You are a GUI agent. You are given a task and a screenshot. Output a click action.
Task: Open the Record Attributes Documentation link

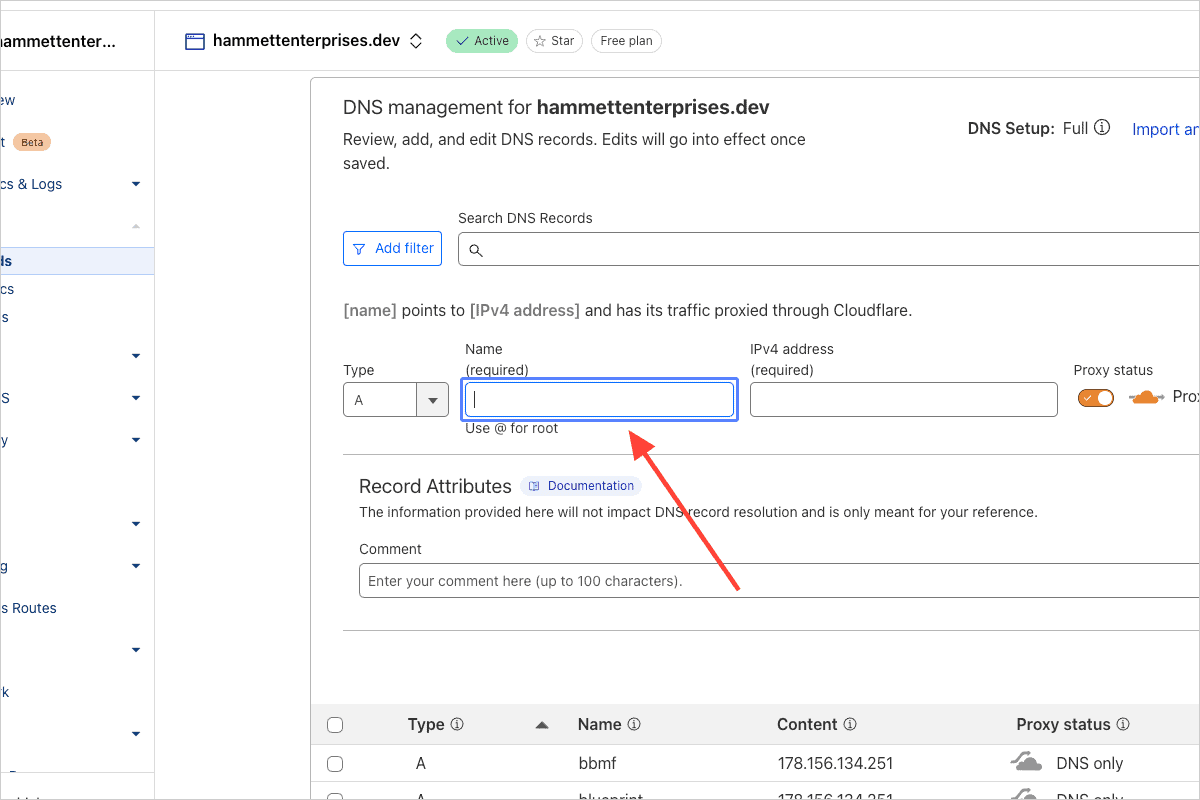581,486
